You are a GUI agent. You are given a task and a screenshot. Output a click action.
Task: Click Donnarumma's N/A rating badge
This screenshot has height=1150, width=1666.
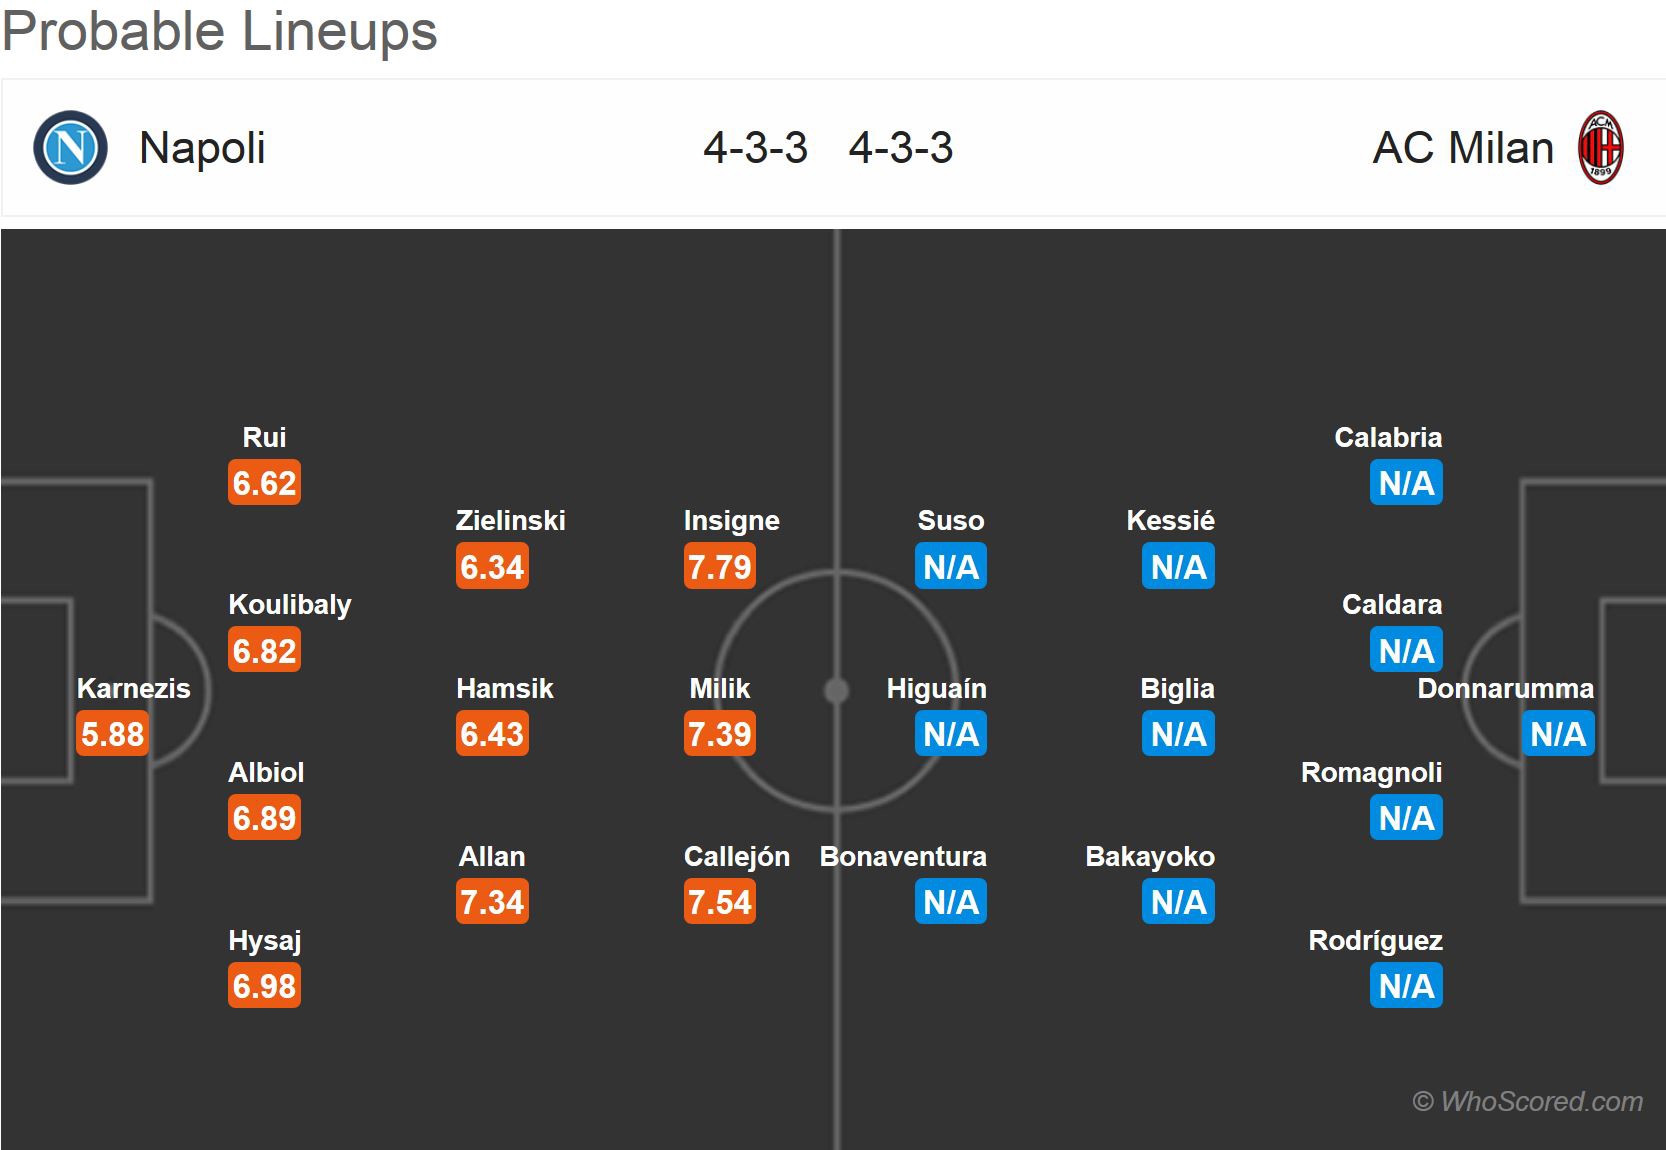[x=1557, y=734]
